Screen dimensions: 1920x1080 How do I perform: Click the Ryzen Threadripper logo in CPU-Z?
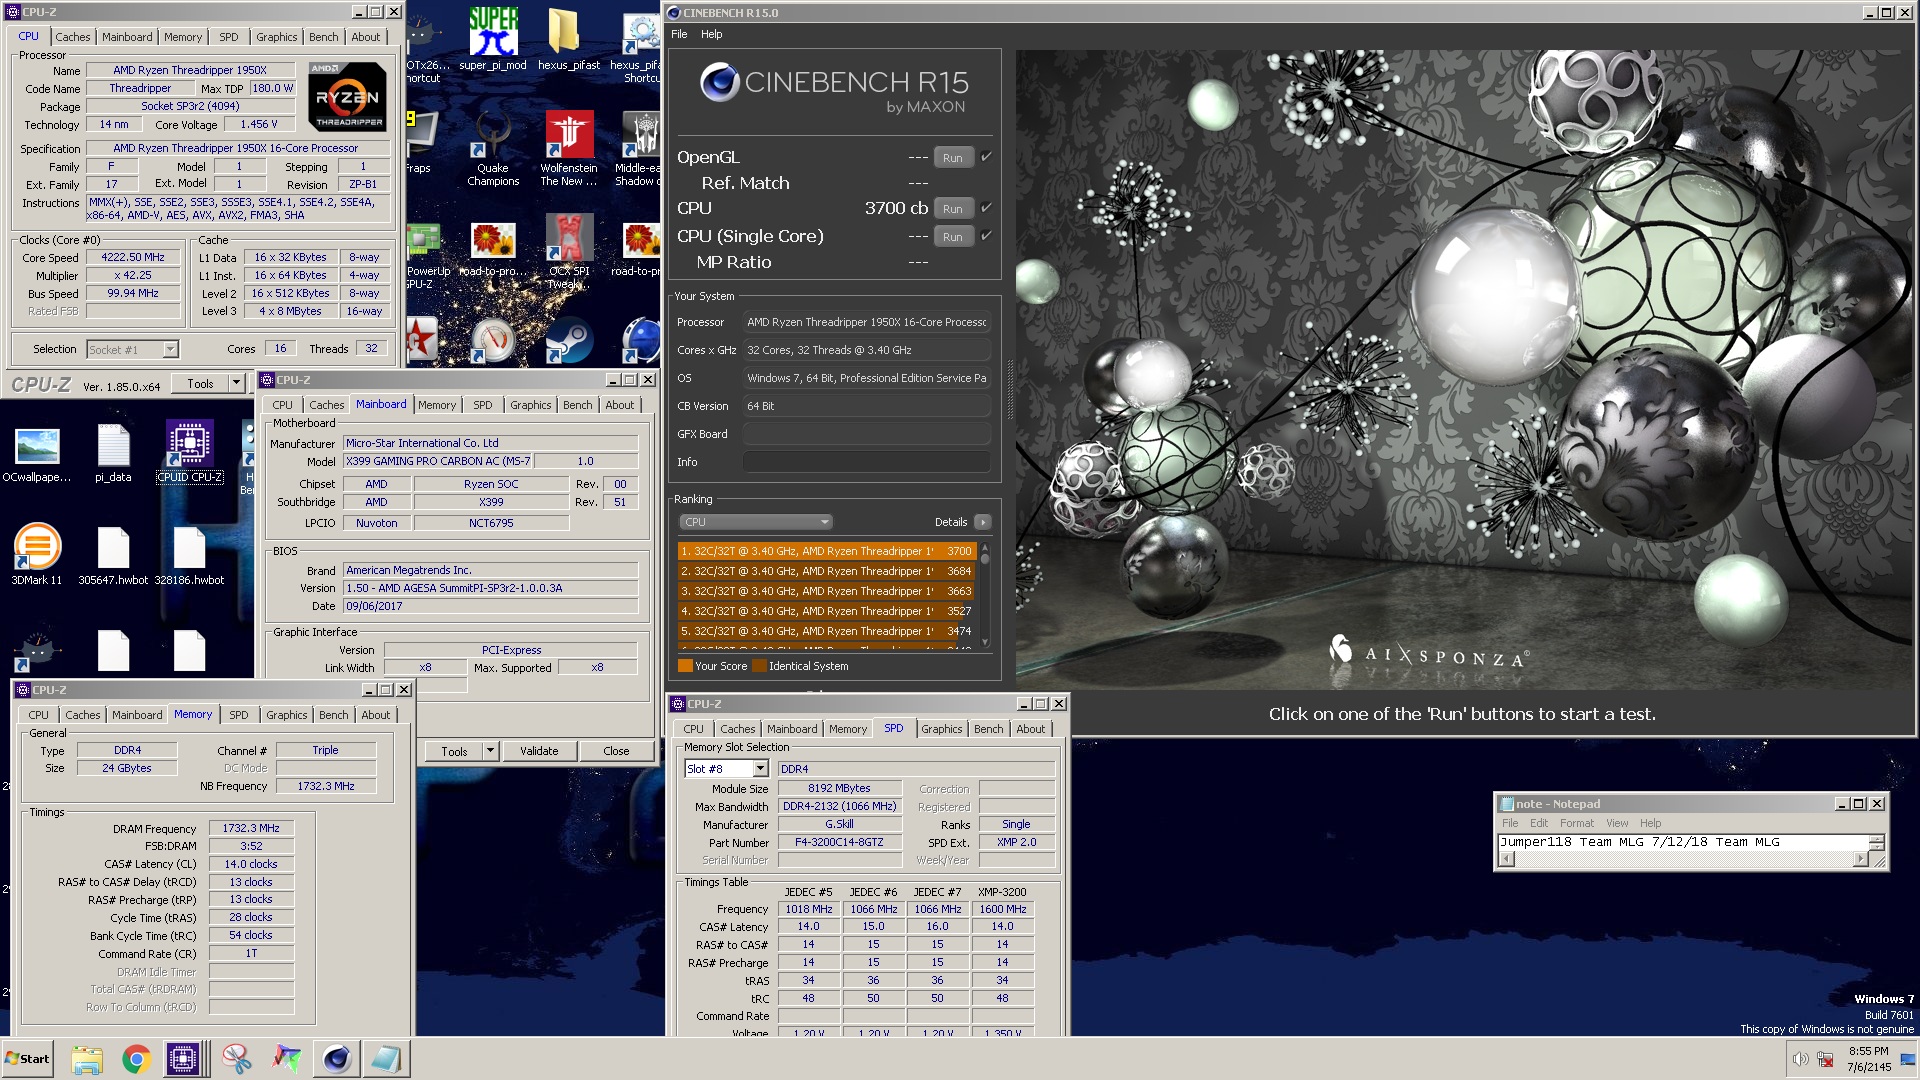(347, 96)
